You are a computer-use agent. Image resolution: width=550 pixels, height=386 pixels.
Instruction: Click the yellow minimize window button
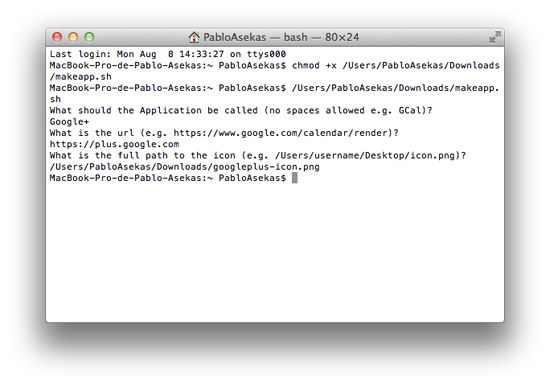pyautogui.click(x=73, y=37)
